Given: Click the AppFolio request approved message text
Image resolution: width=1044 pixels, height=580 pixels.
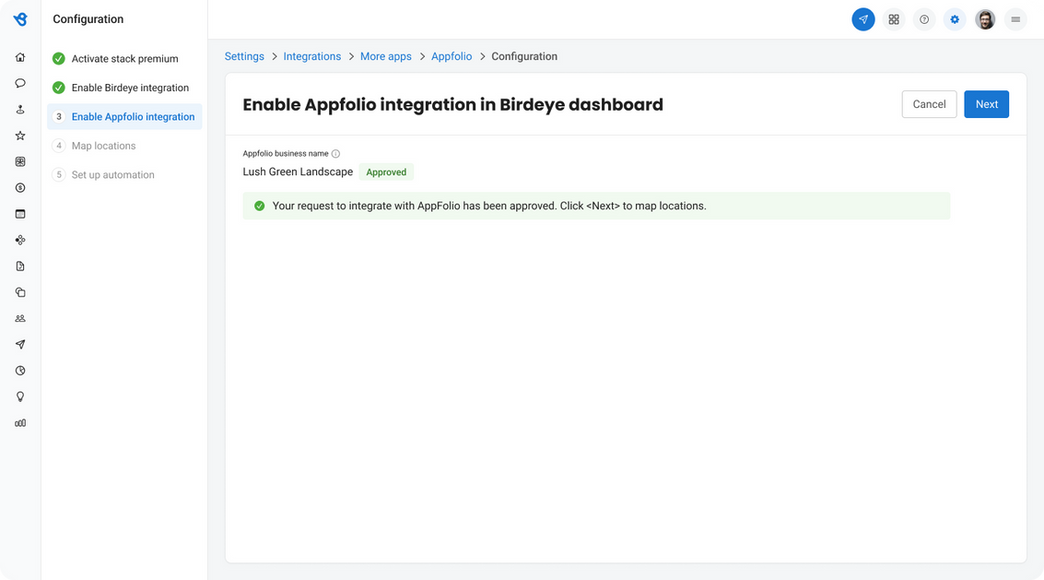Looking at the screenshot, I should pyautogui.click(x=489, y=206).
